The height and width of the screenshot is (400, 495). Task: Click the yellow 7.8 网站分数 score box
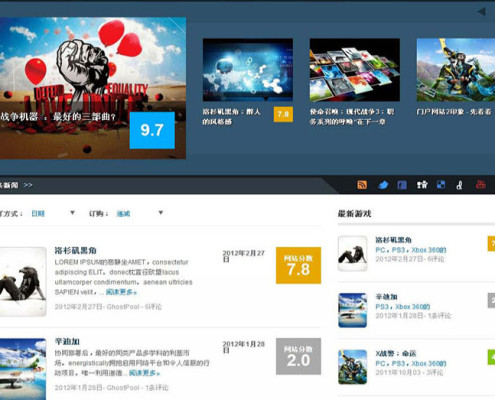(x=298, y=265)
